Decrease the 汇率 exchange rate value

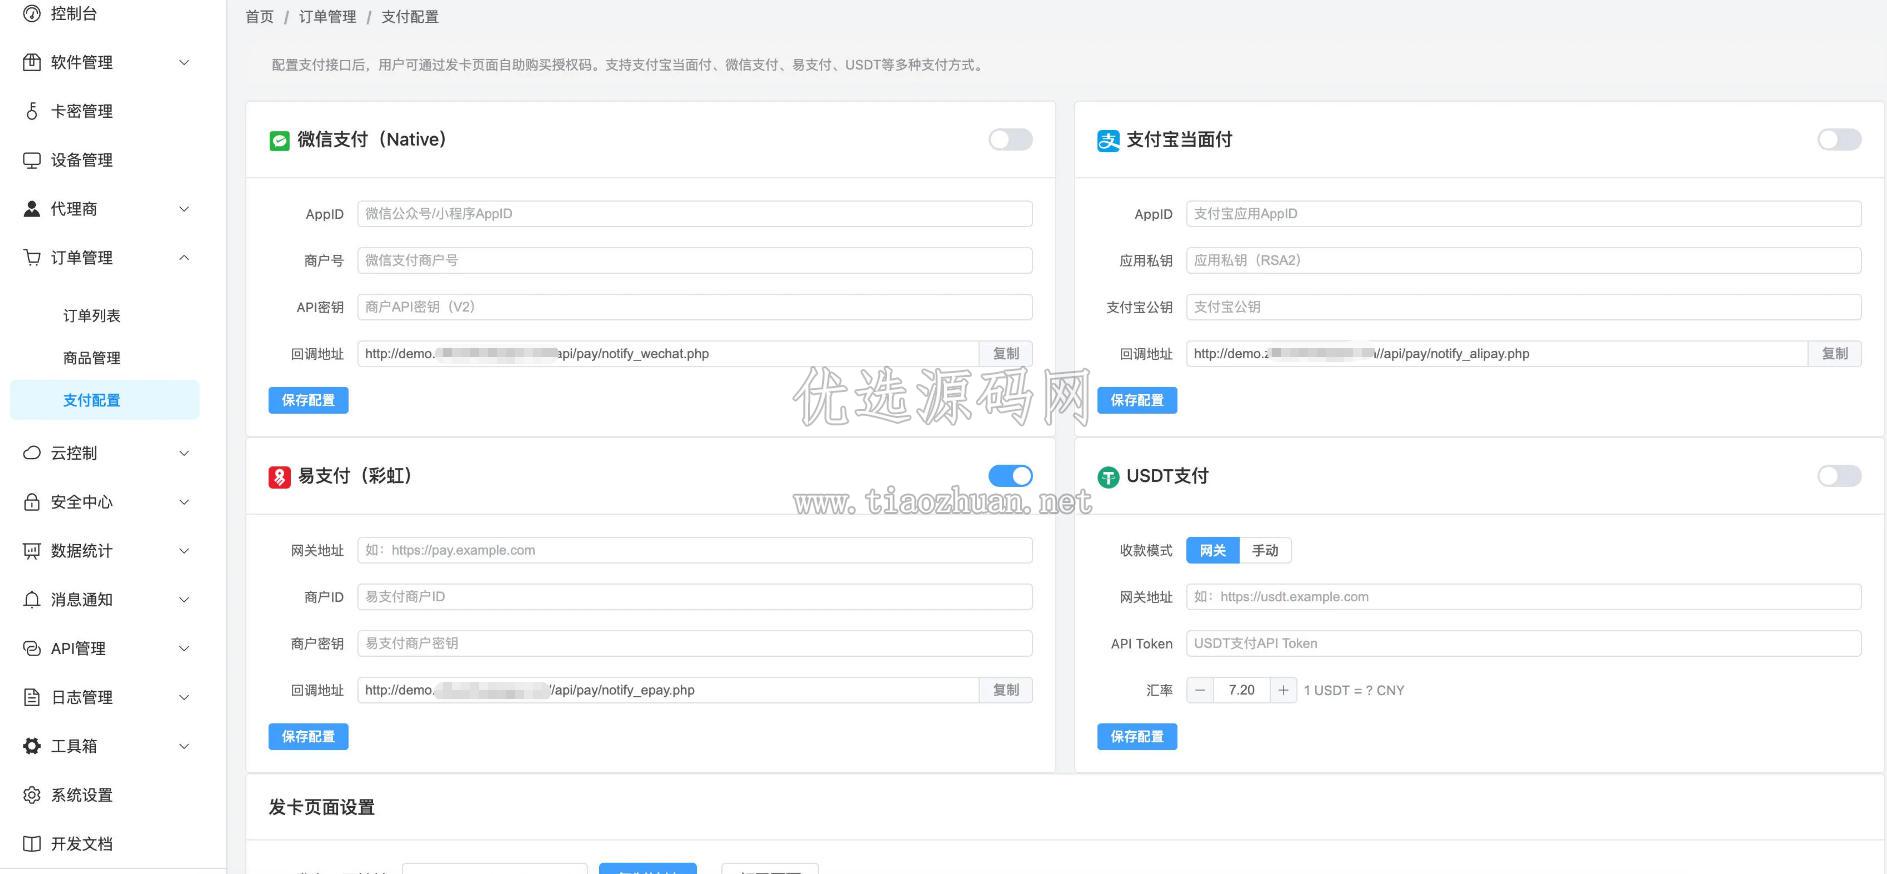point(1200,690)
